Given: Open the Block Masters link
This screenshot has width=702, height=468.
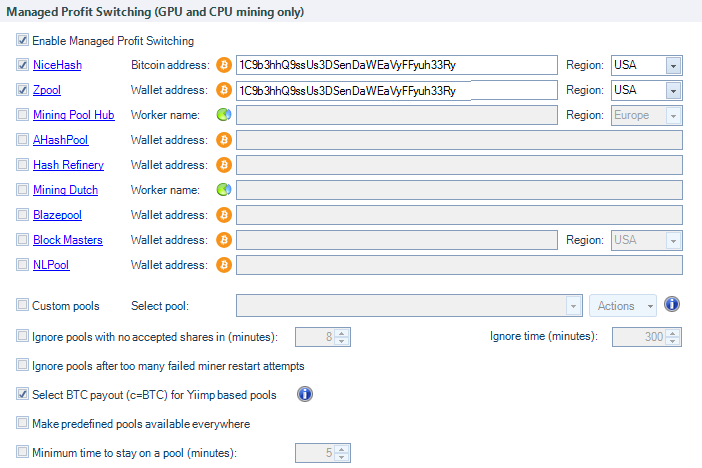Looking at the screenshot, I should [x=68, y=240].
